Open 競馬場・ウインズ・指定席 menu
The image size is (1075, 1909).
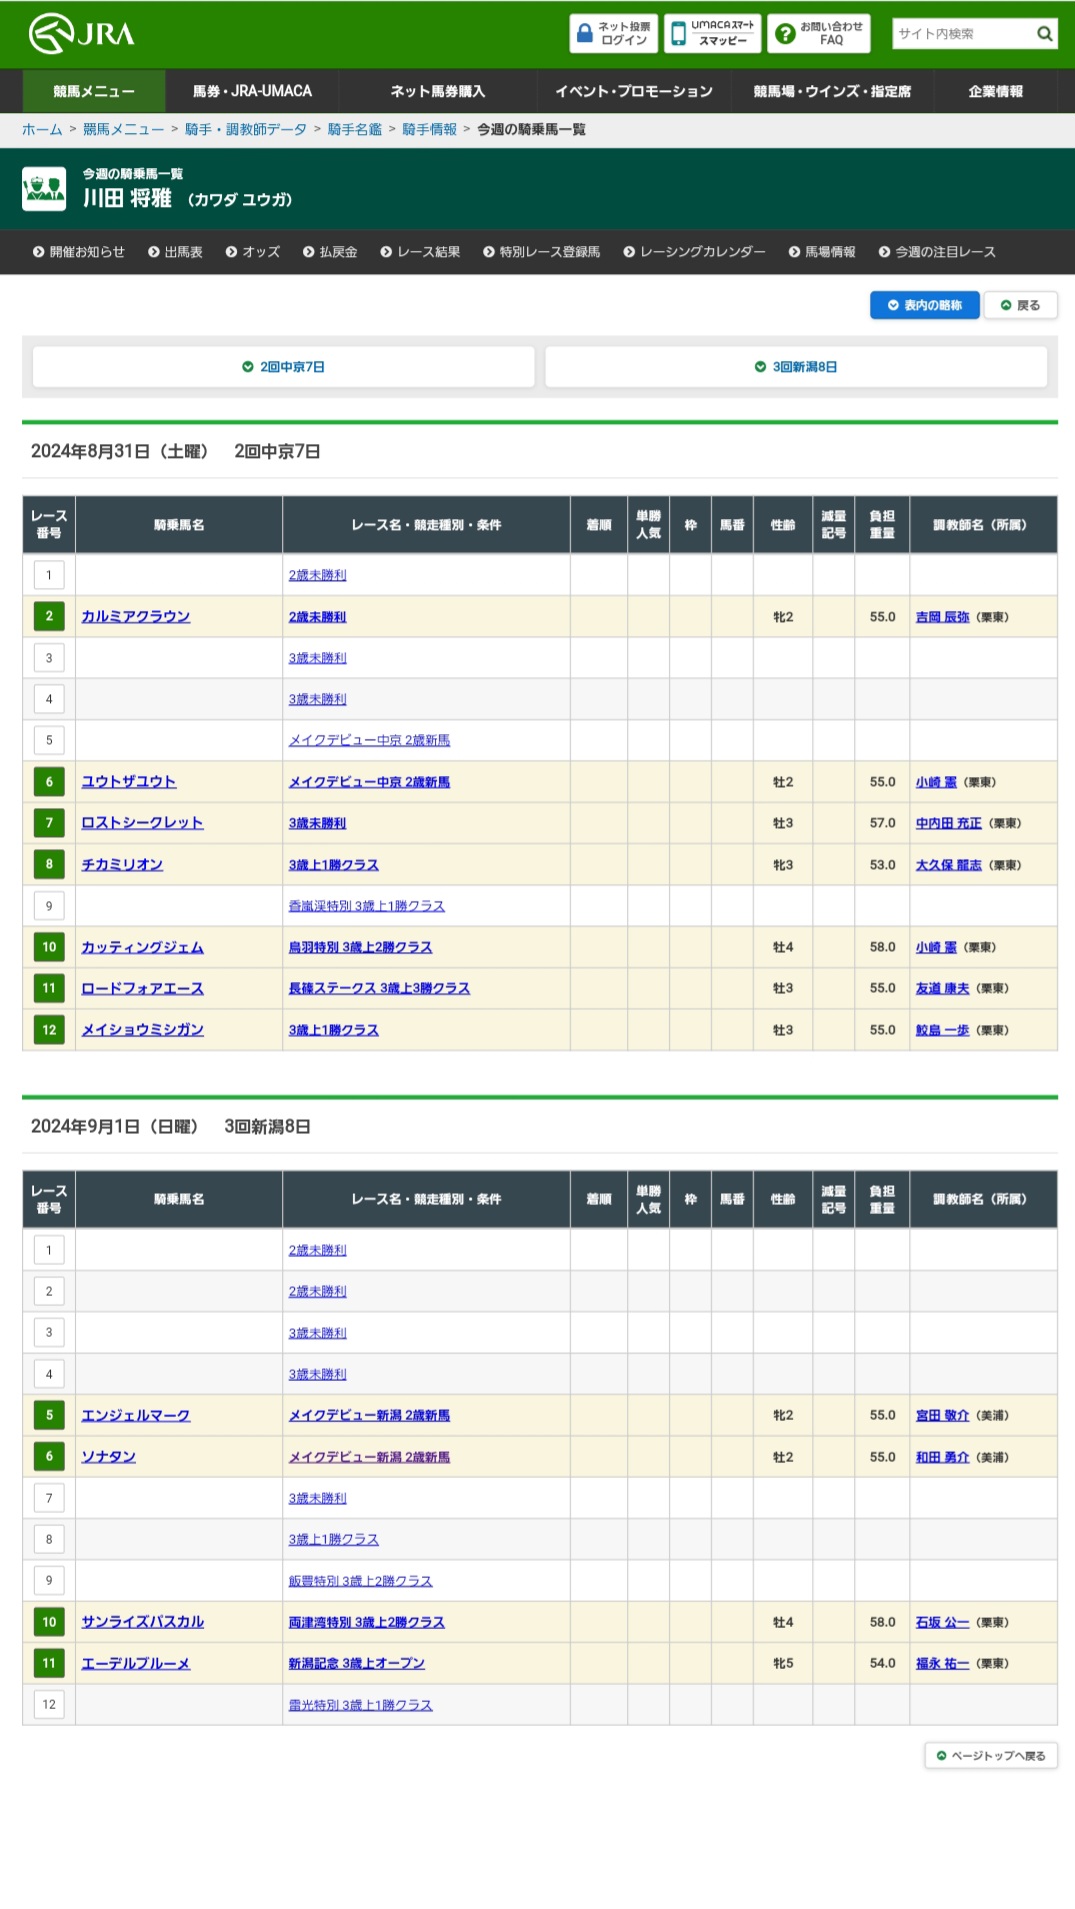pyautogui.click(x=832, y=91)
